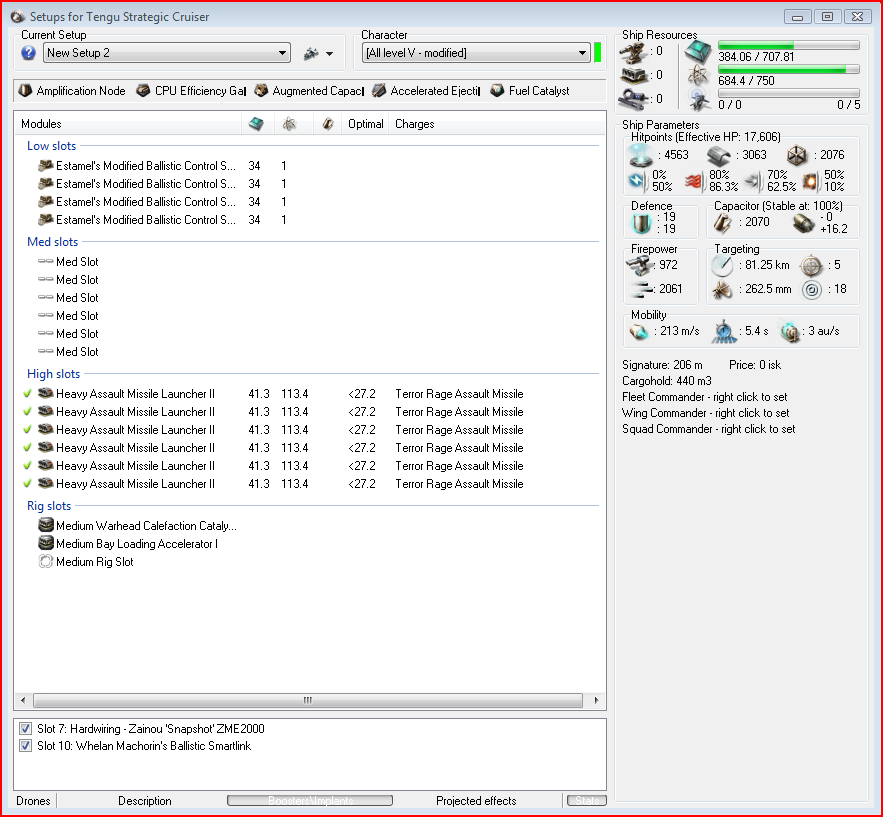Click the left arrow of the horizontal scrollbar
The image size is (883, 817).
23,700
